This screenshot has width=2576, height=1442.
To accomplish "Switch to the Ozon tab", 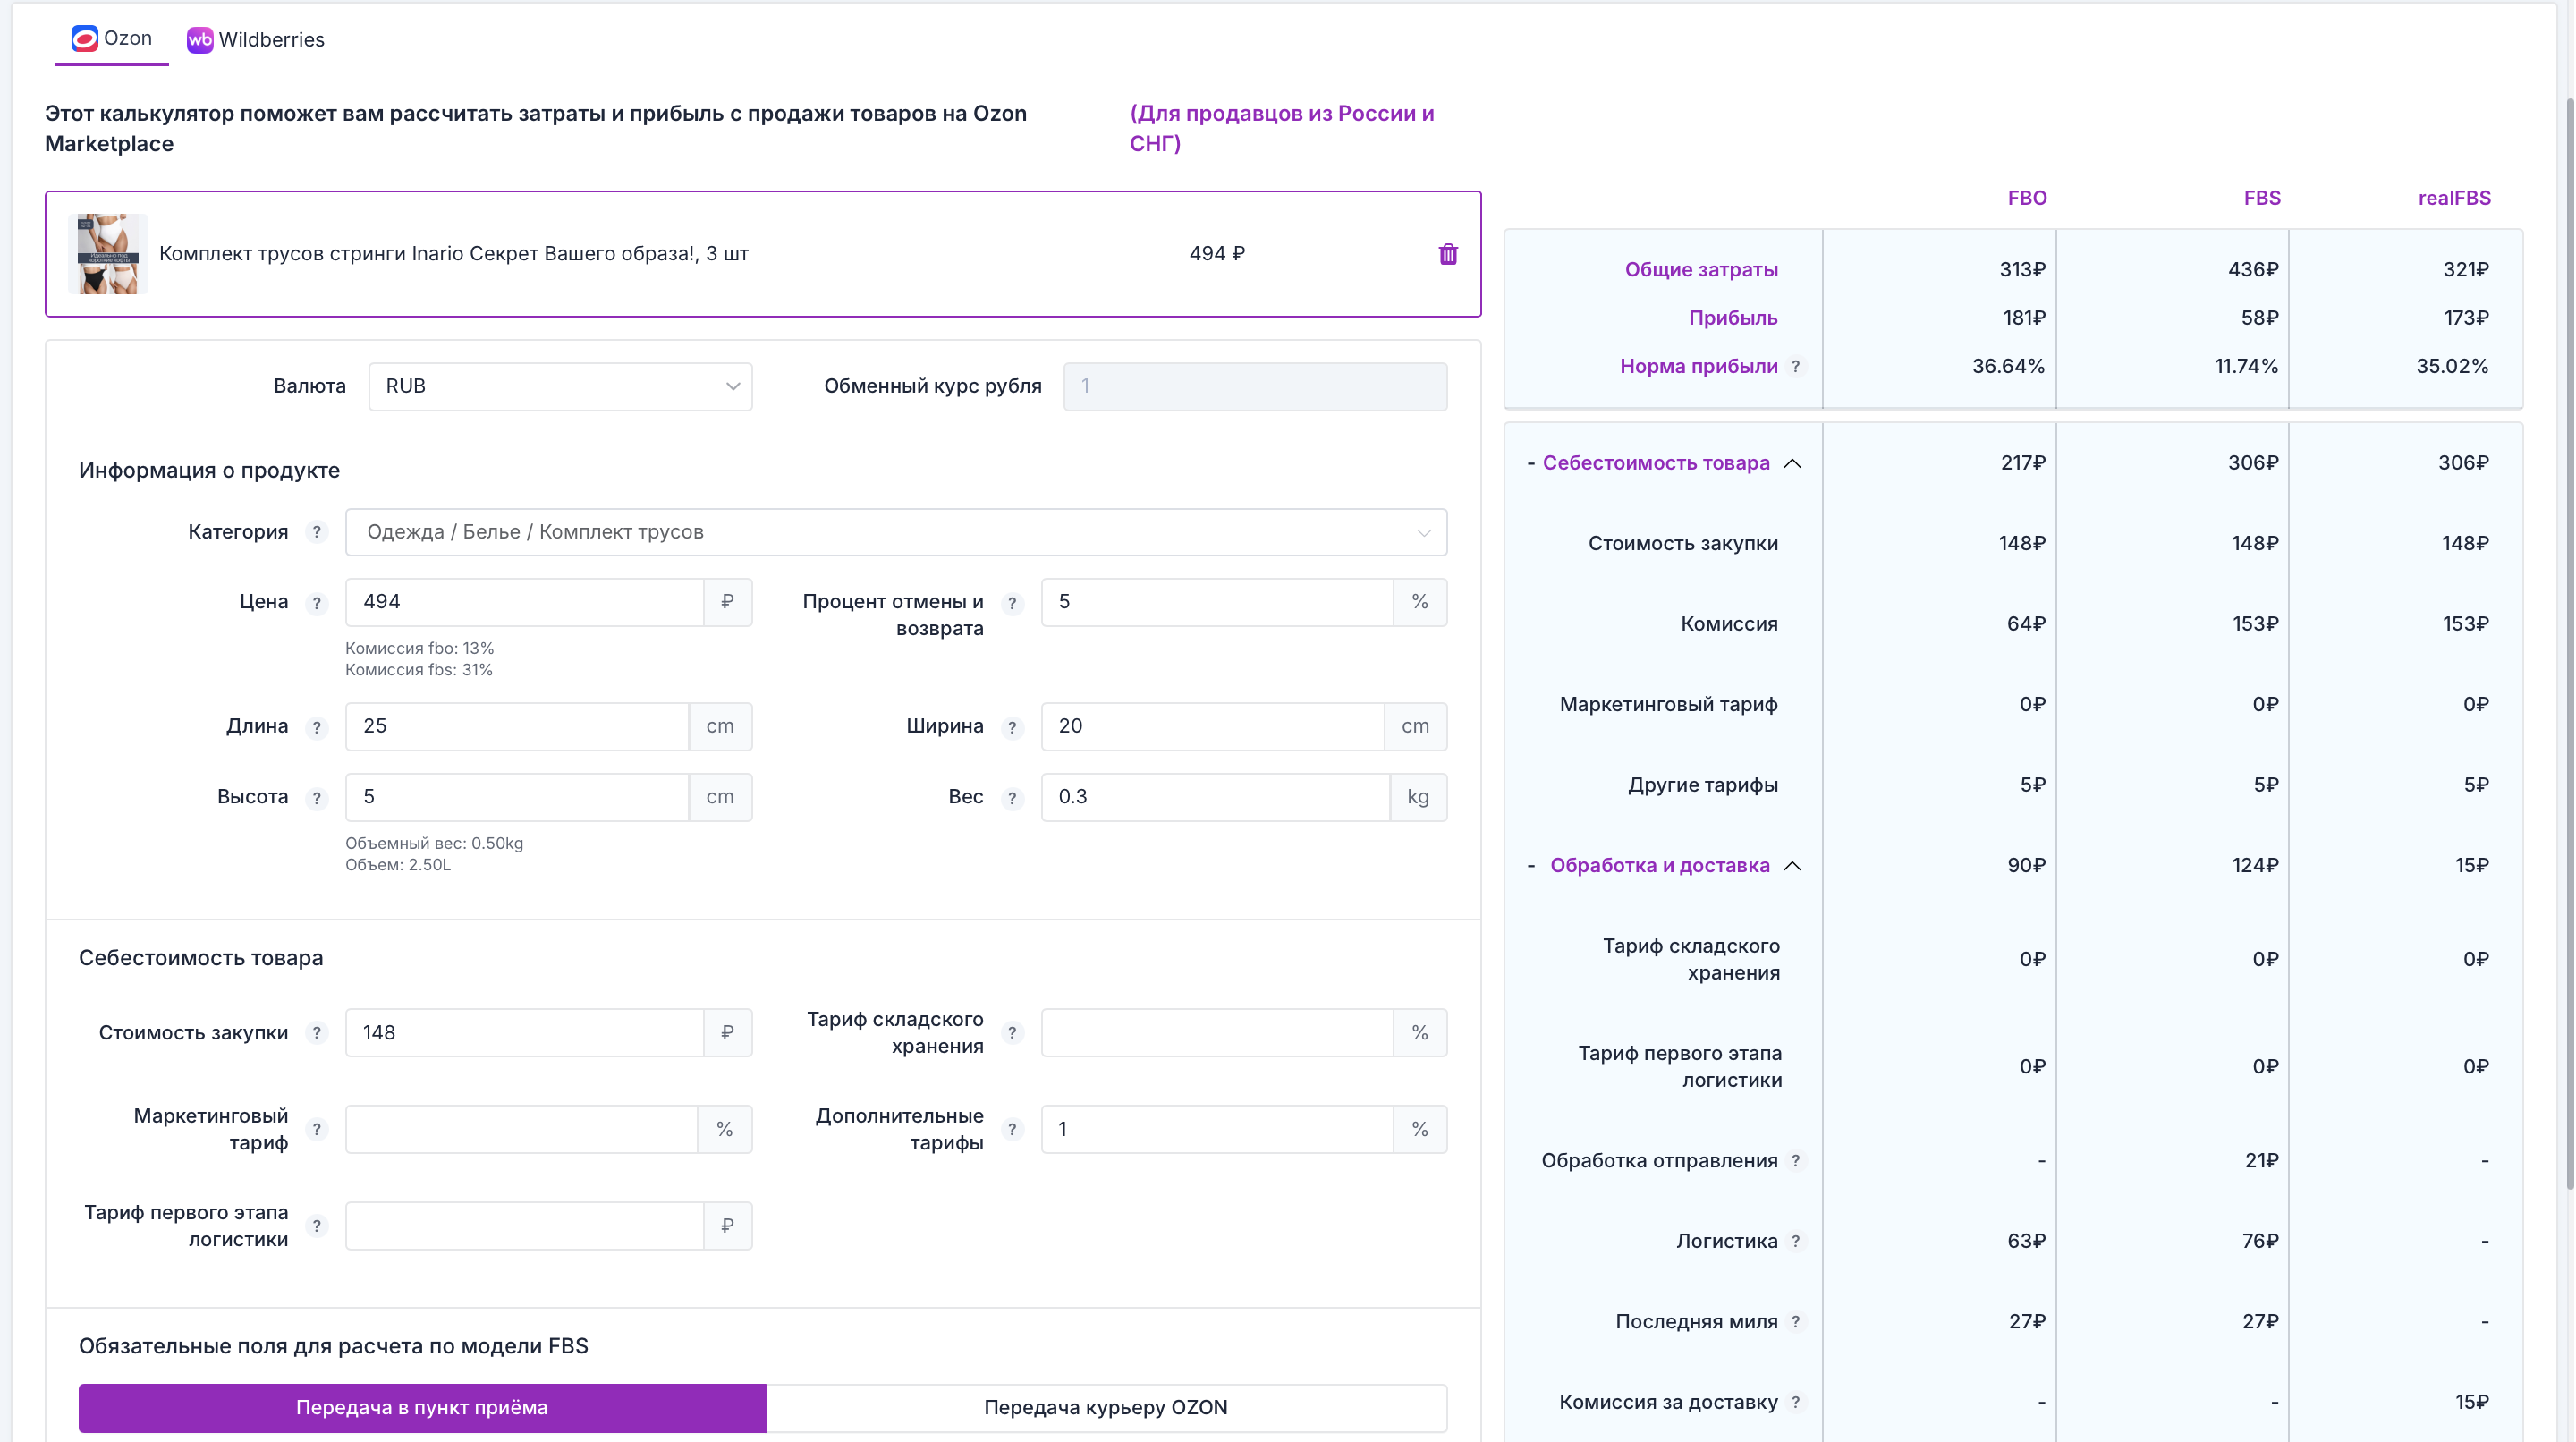I will [112, 39].
